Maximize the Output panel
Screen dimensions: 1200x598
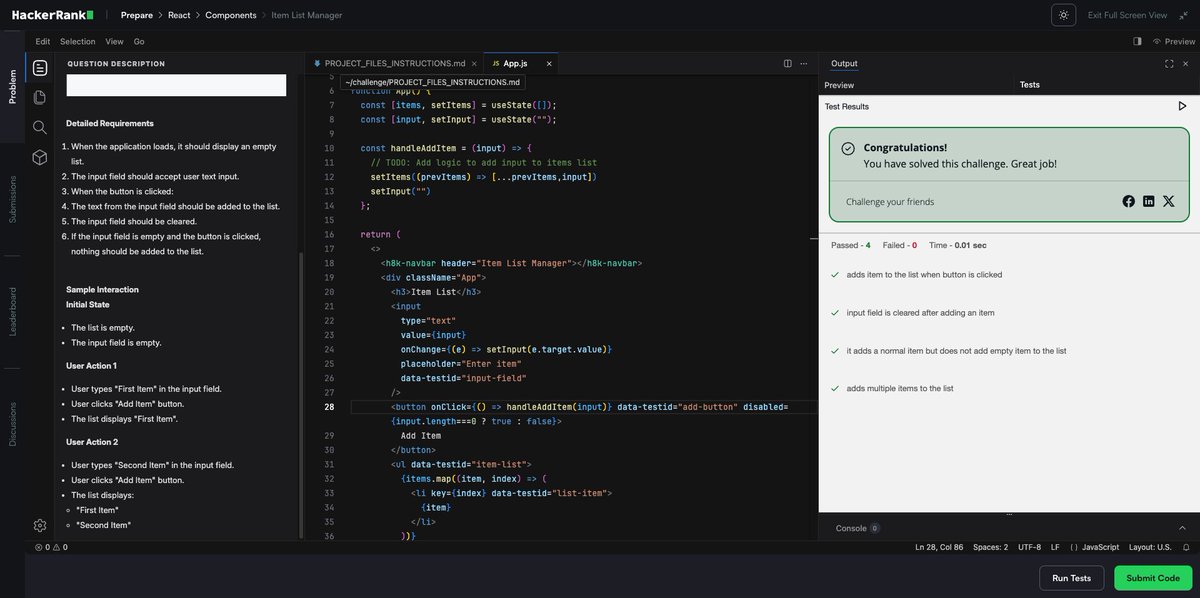click(1169, 63)
